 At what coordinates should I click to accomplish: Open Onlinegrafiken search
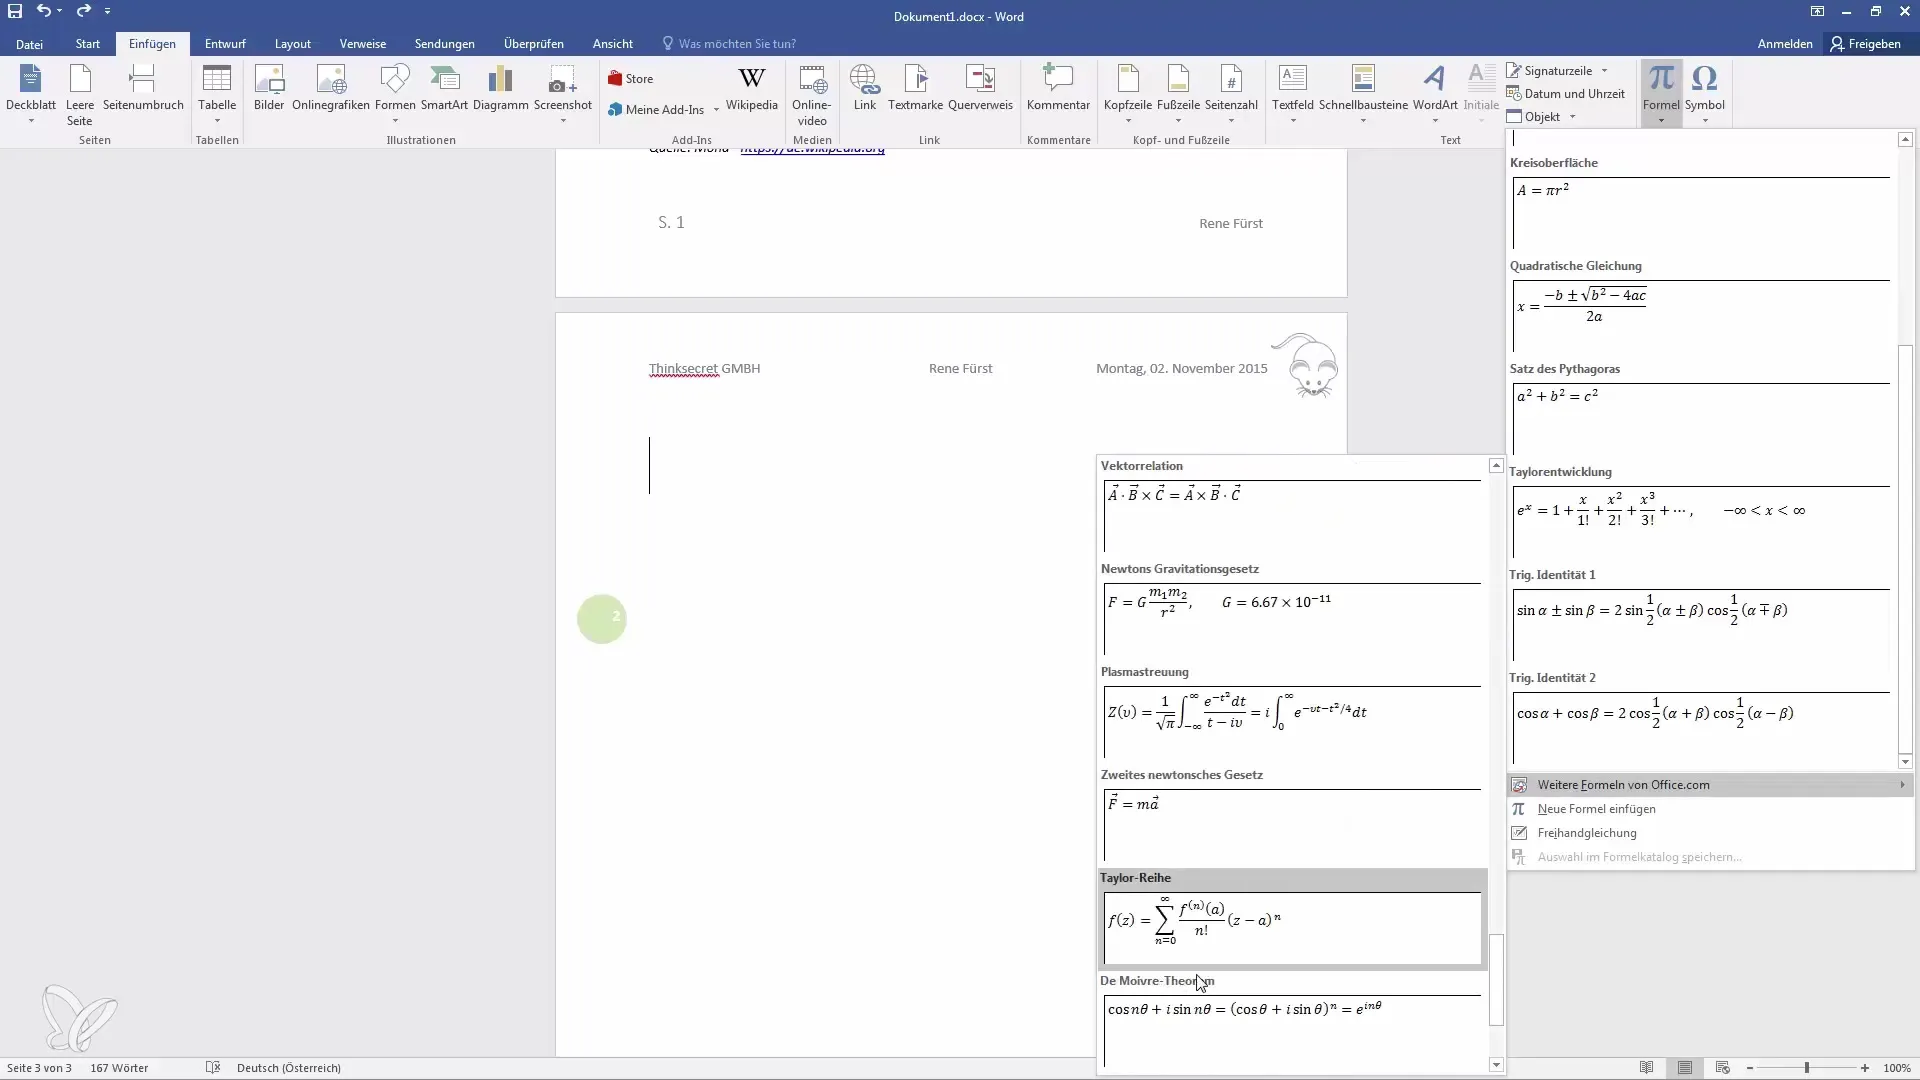[331, 88]
